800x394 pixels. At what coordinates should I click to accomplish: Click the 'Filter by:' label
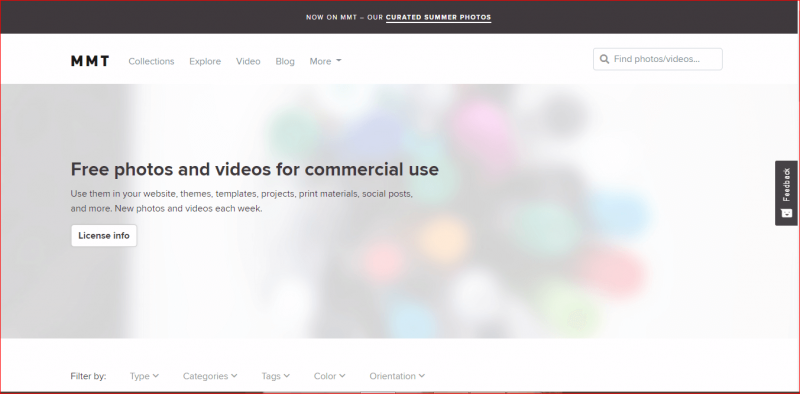coord(88,376)
